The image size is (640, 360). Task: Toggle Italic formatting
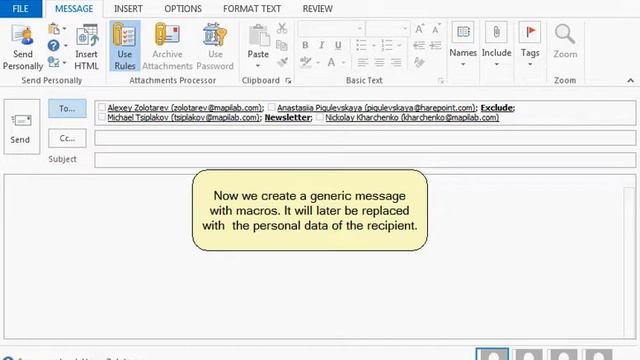click(x=322, y=45)
